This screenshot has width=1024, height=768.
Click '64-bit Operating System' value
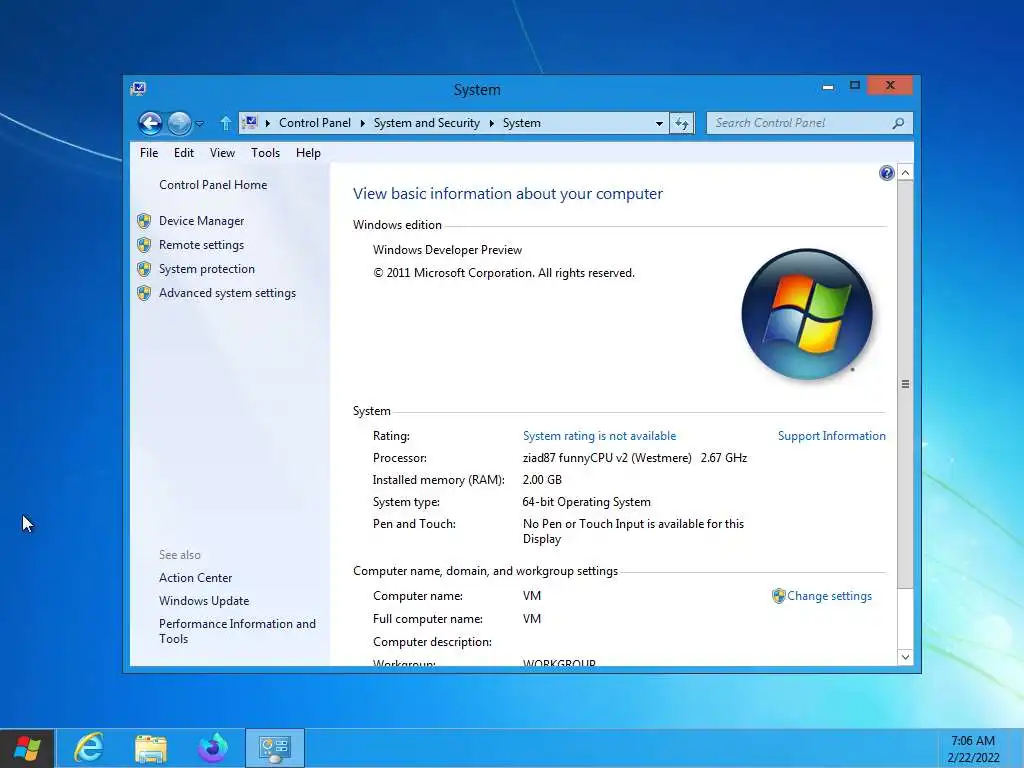586,502
